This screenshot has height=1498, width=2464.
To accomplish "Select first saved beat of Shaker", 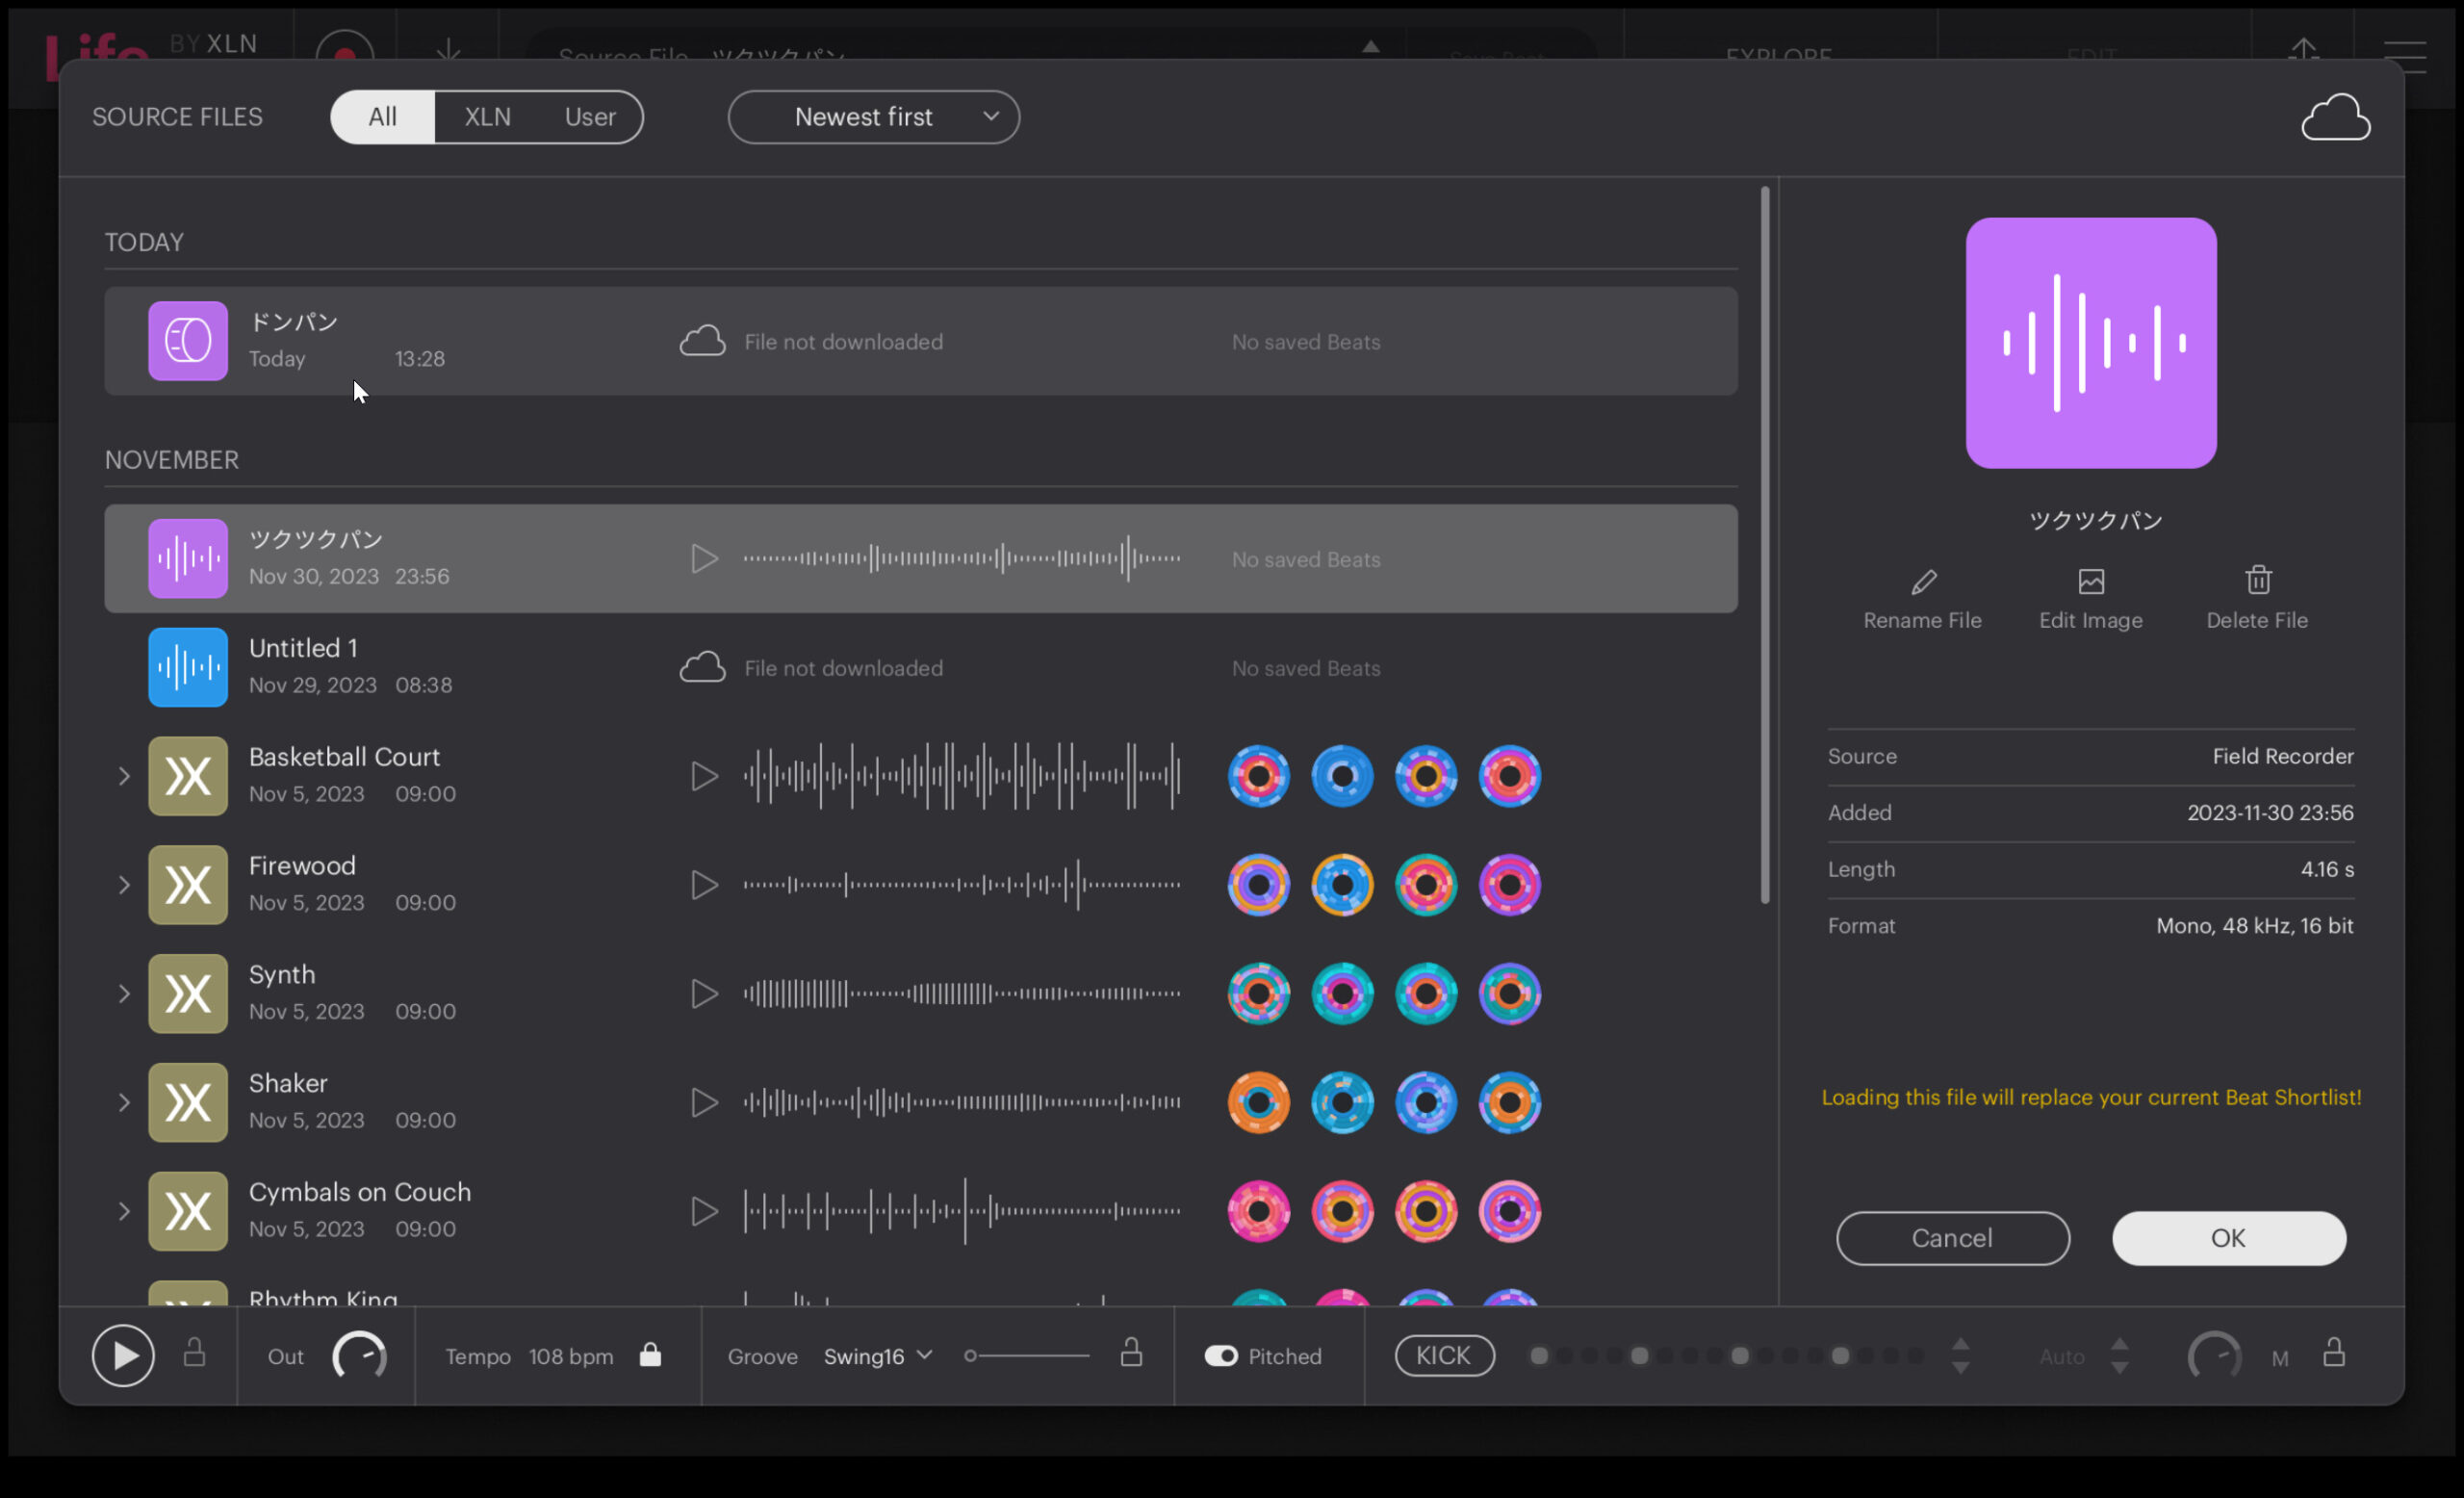I will tap(1259, 1102).
